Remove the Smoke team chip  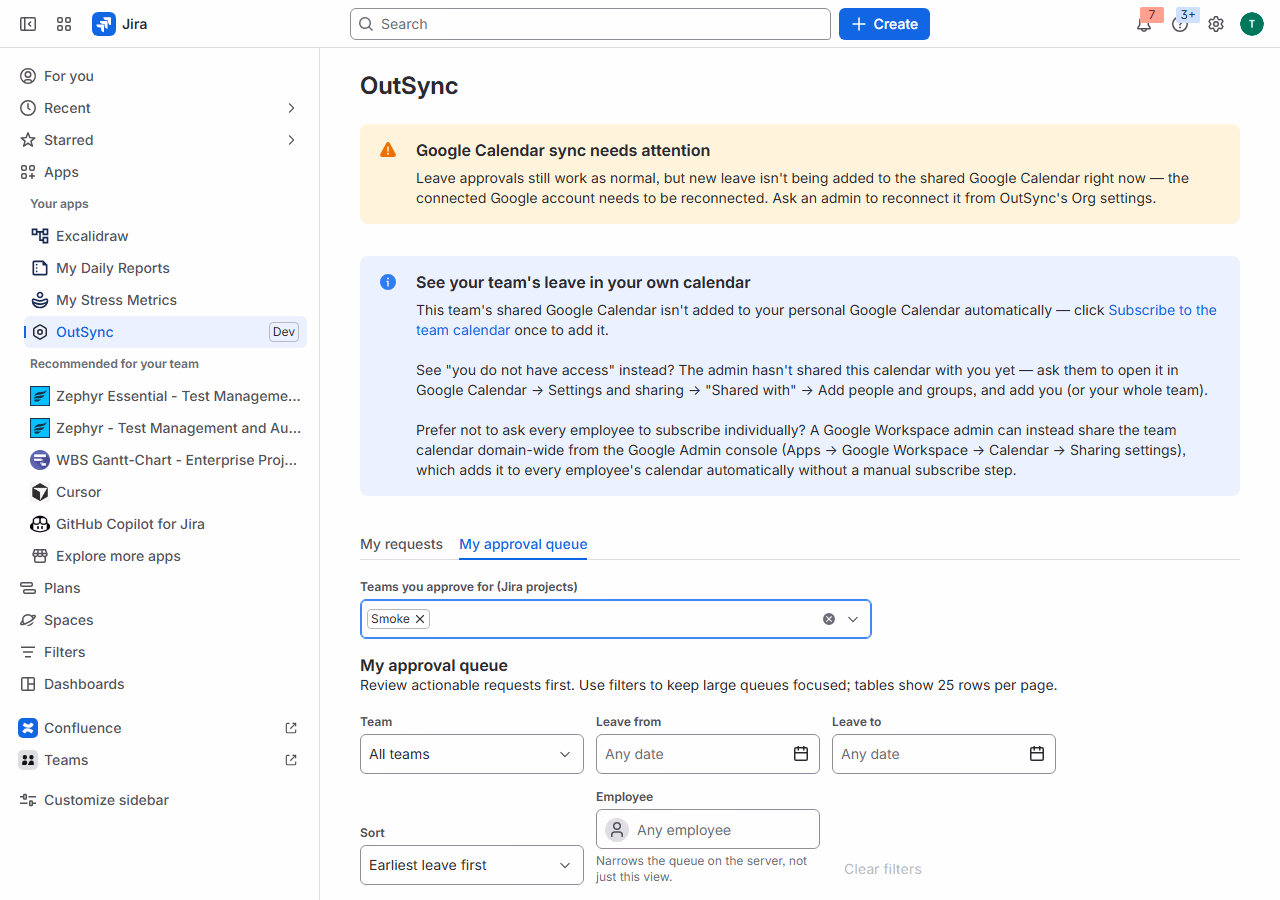(x=420, y=619)
